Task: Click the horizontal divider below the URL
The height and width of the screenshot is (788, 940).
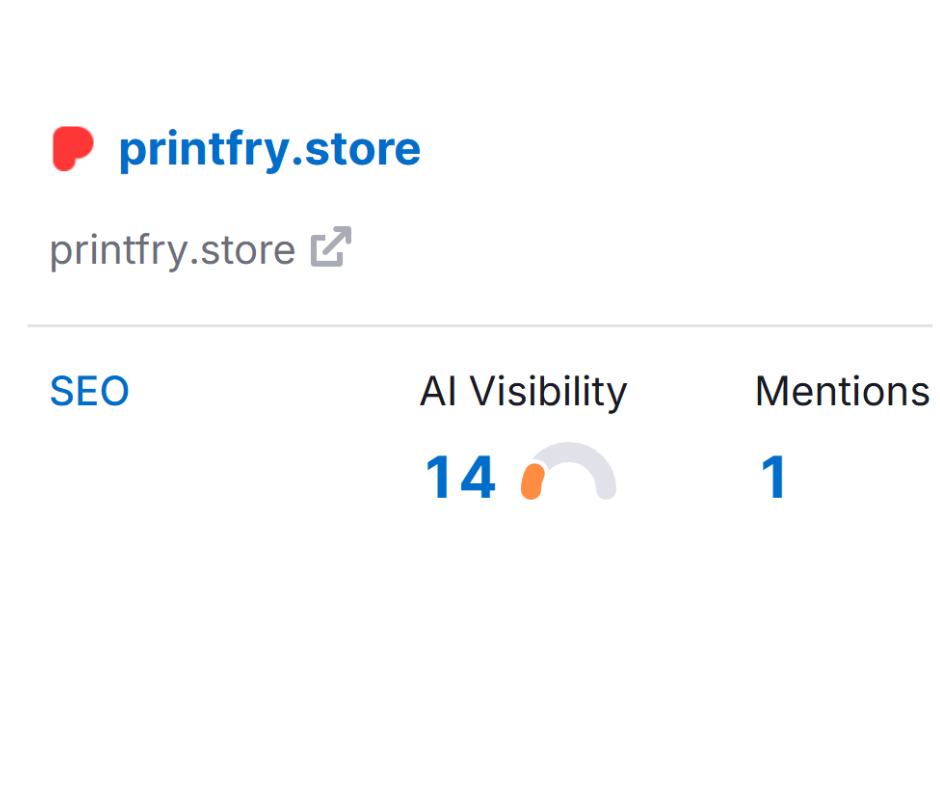Action: click(x=480, y=326)
